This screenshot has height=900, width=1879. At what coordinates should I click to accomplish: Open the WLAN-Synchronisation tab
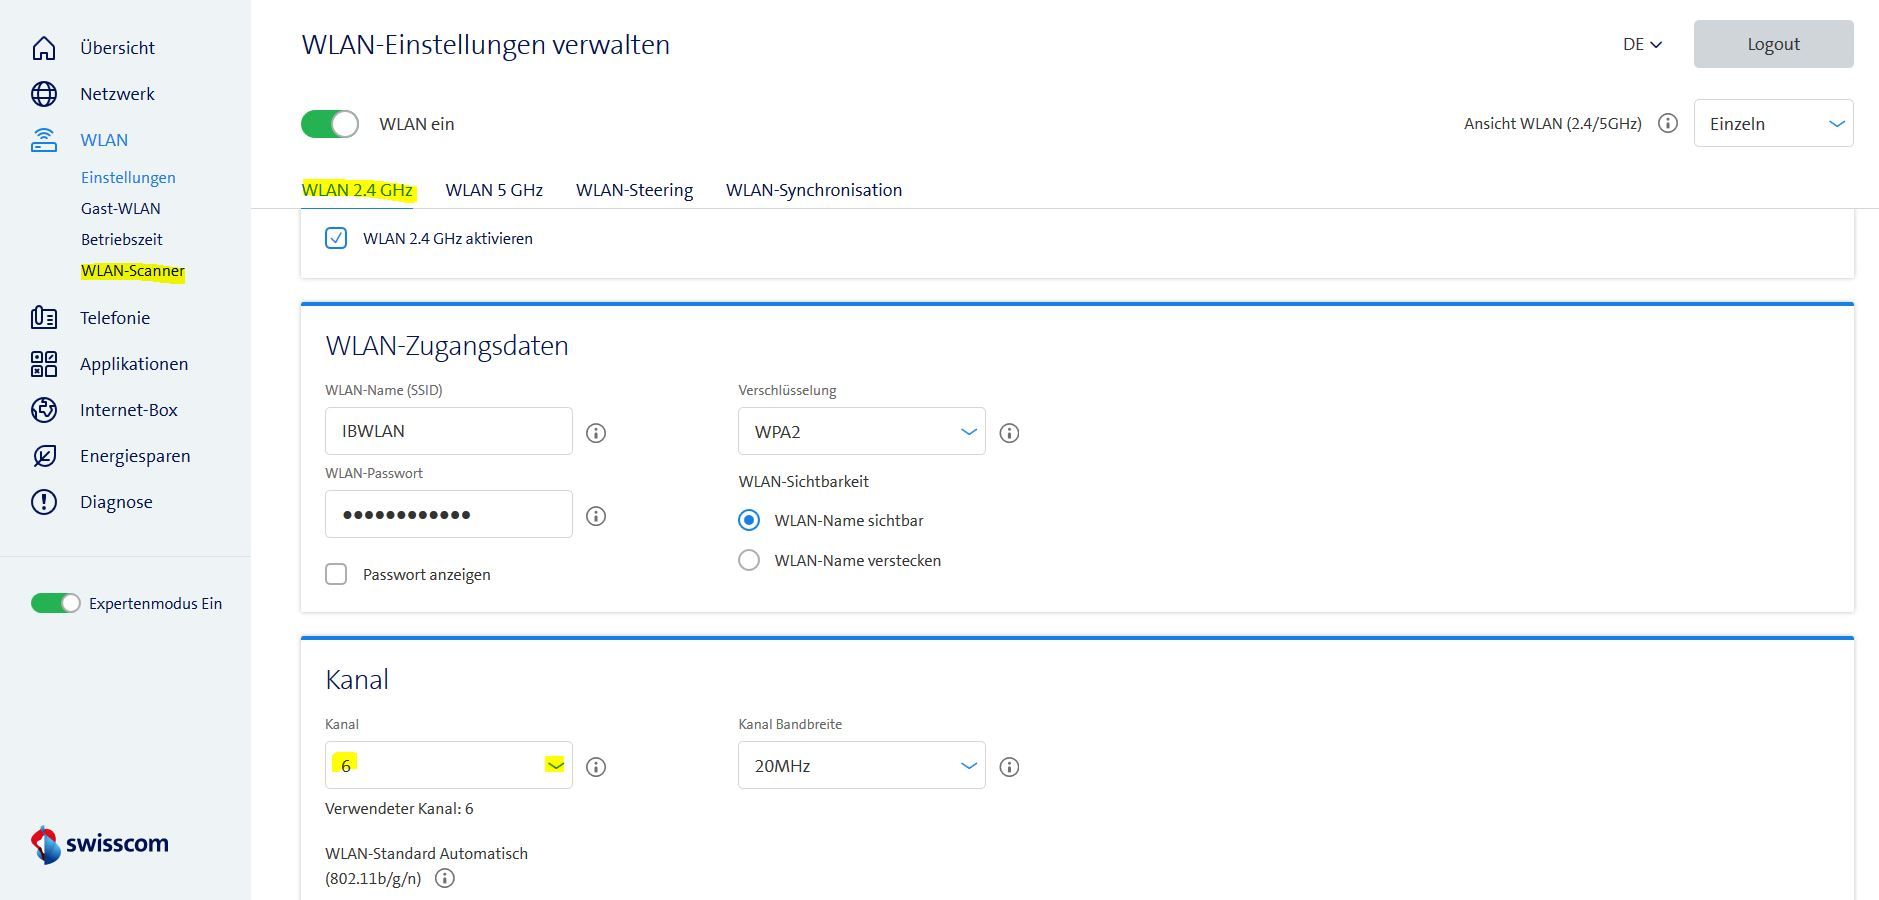814,190
